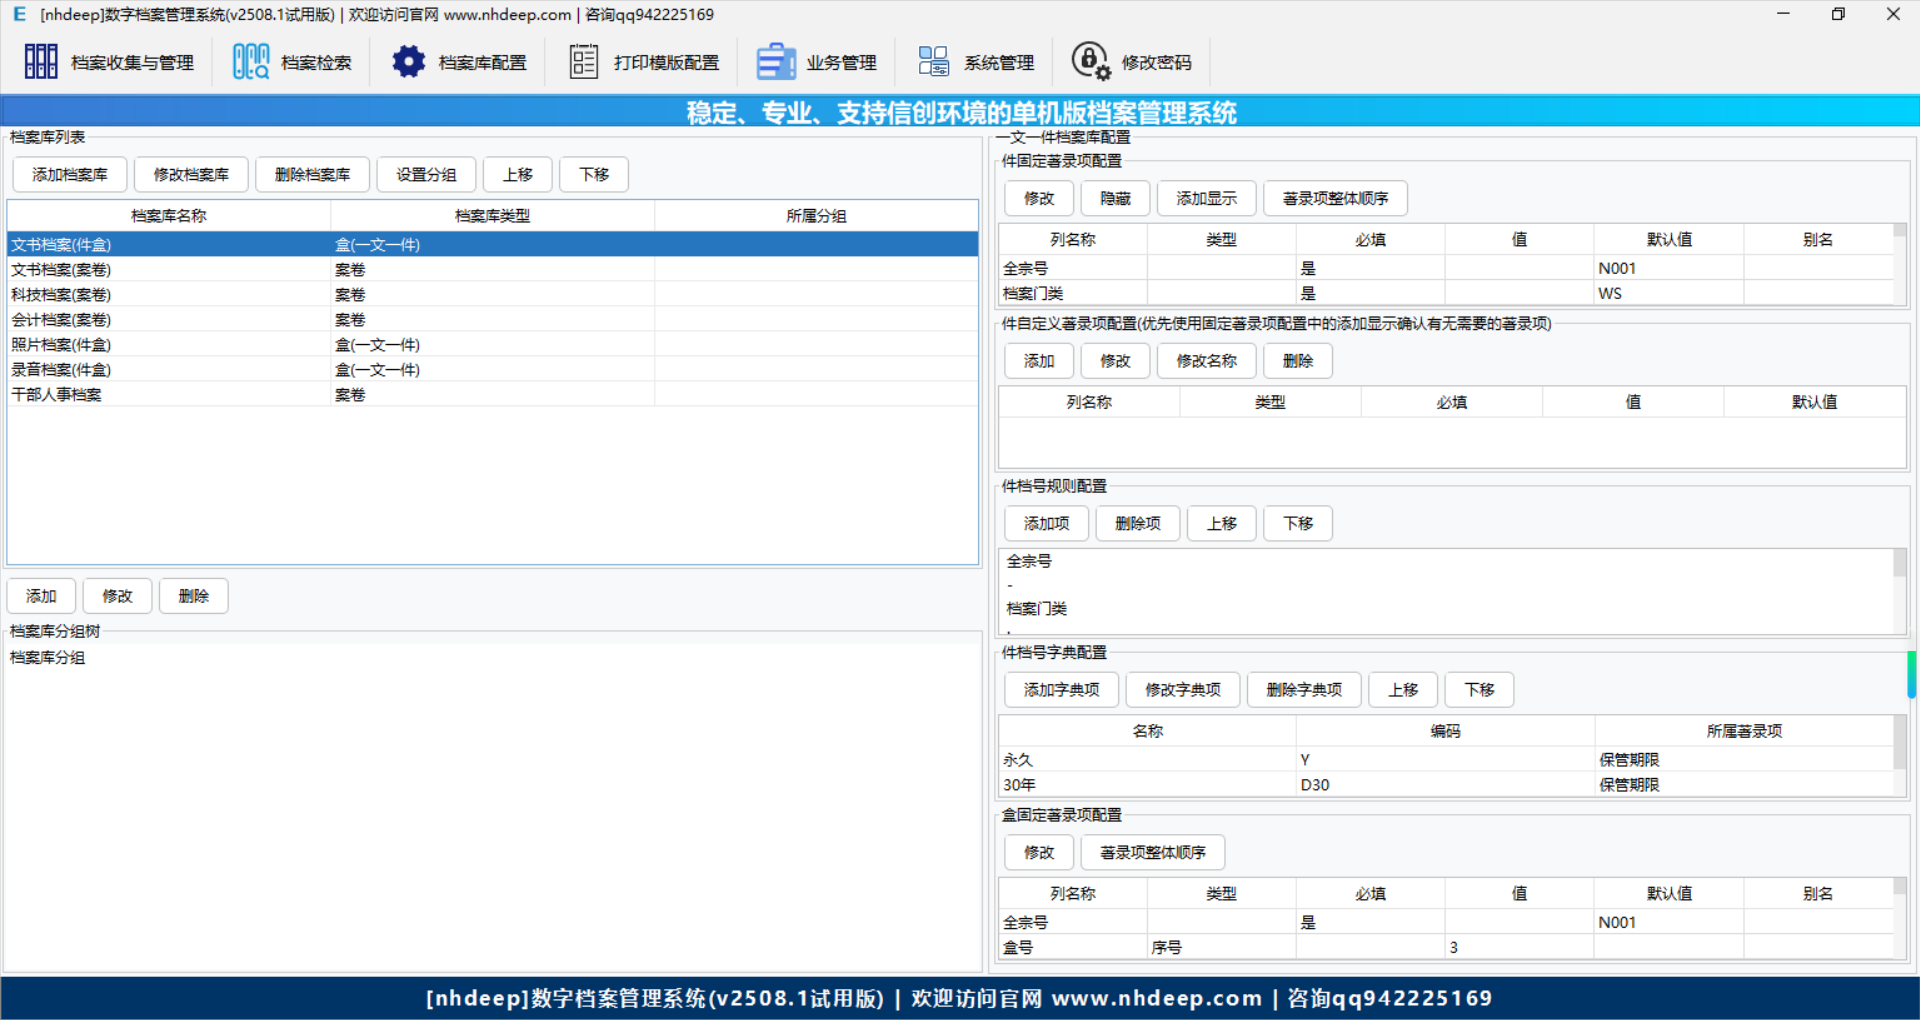Select the 干部人事档案 row in list
Viewport: 1920px width, 1020px height.
[56, 395]
